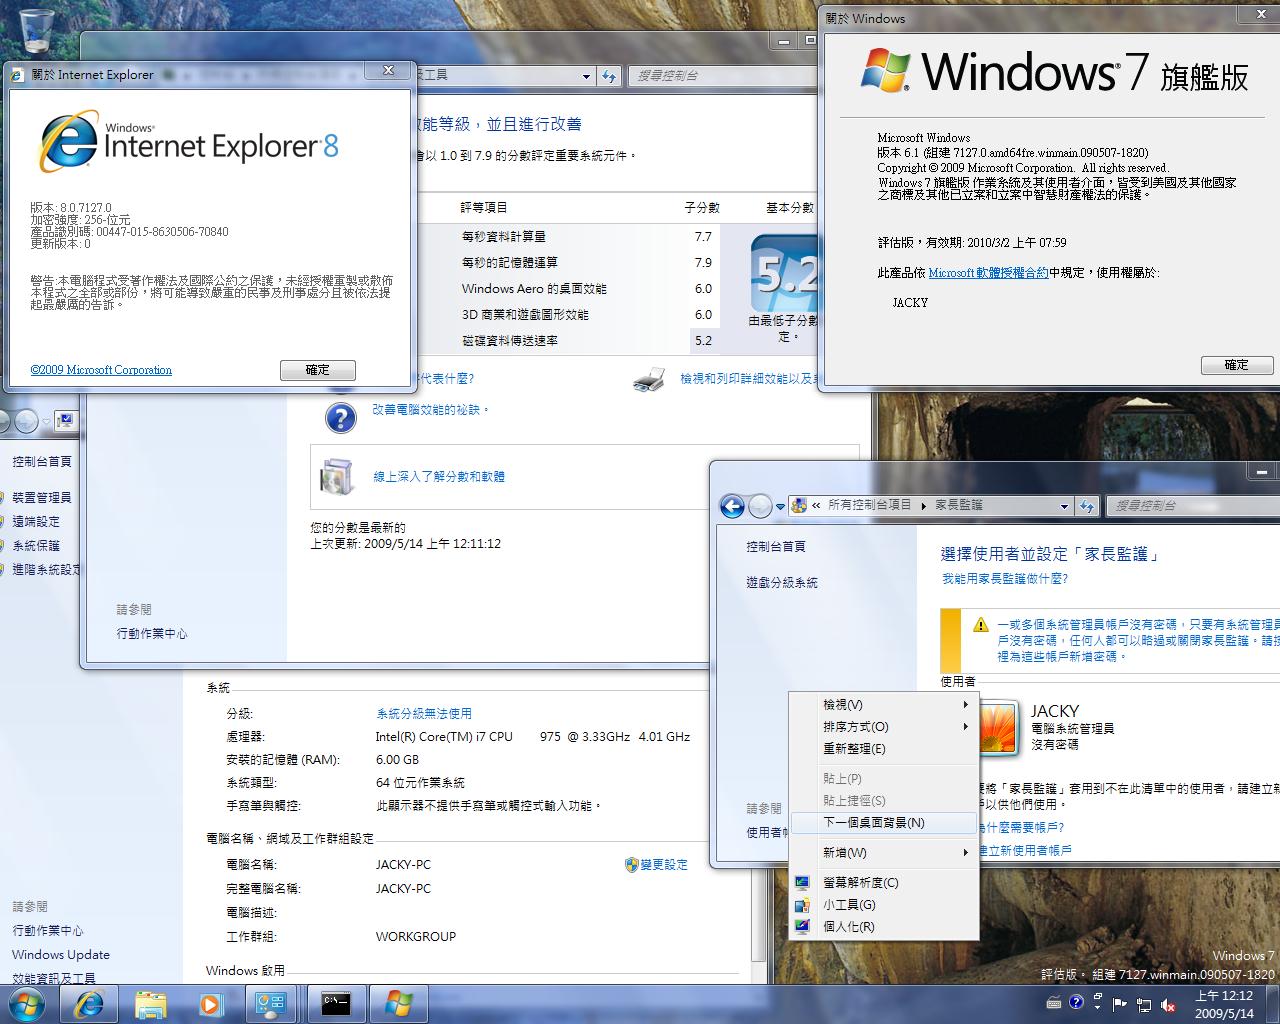Viewport: 1280px width, 1024px height.
Task: Click Show desktop button at taskbar end
Action: pos(1272,1004)
